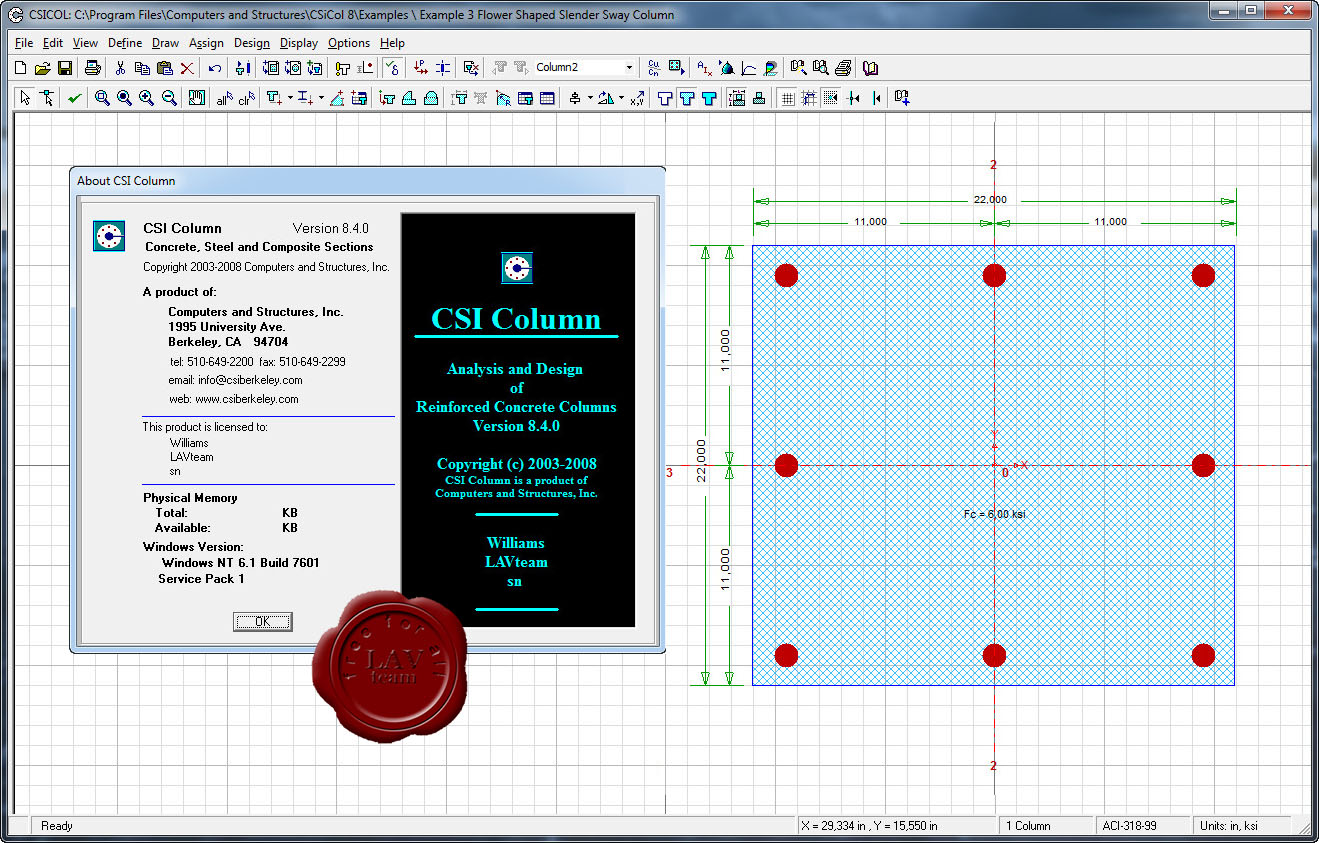Click OK in the About CSI Column dialog
The width and height of the screenshot is (1319, 843).
pos(262,621)
